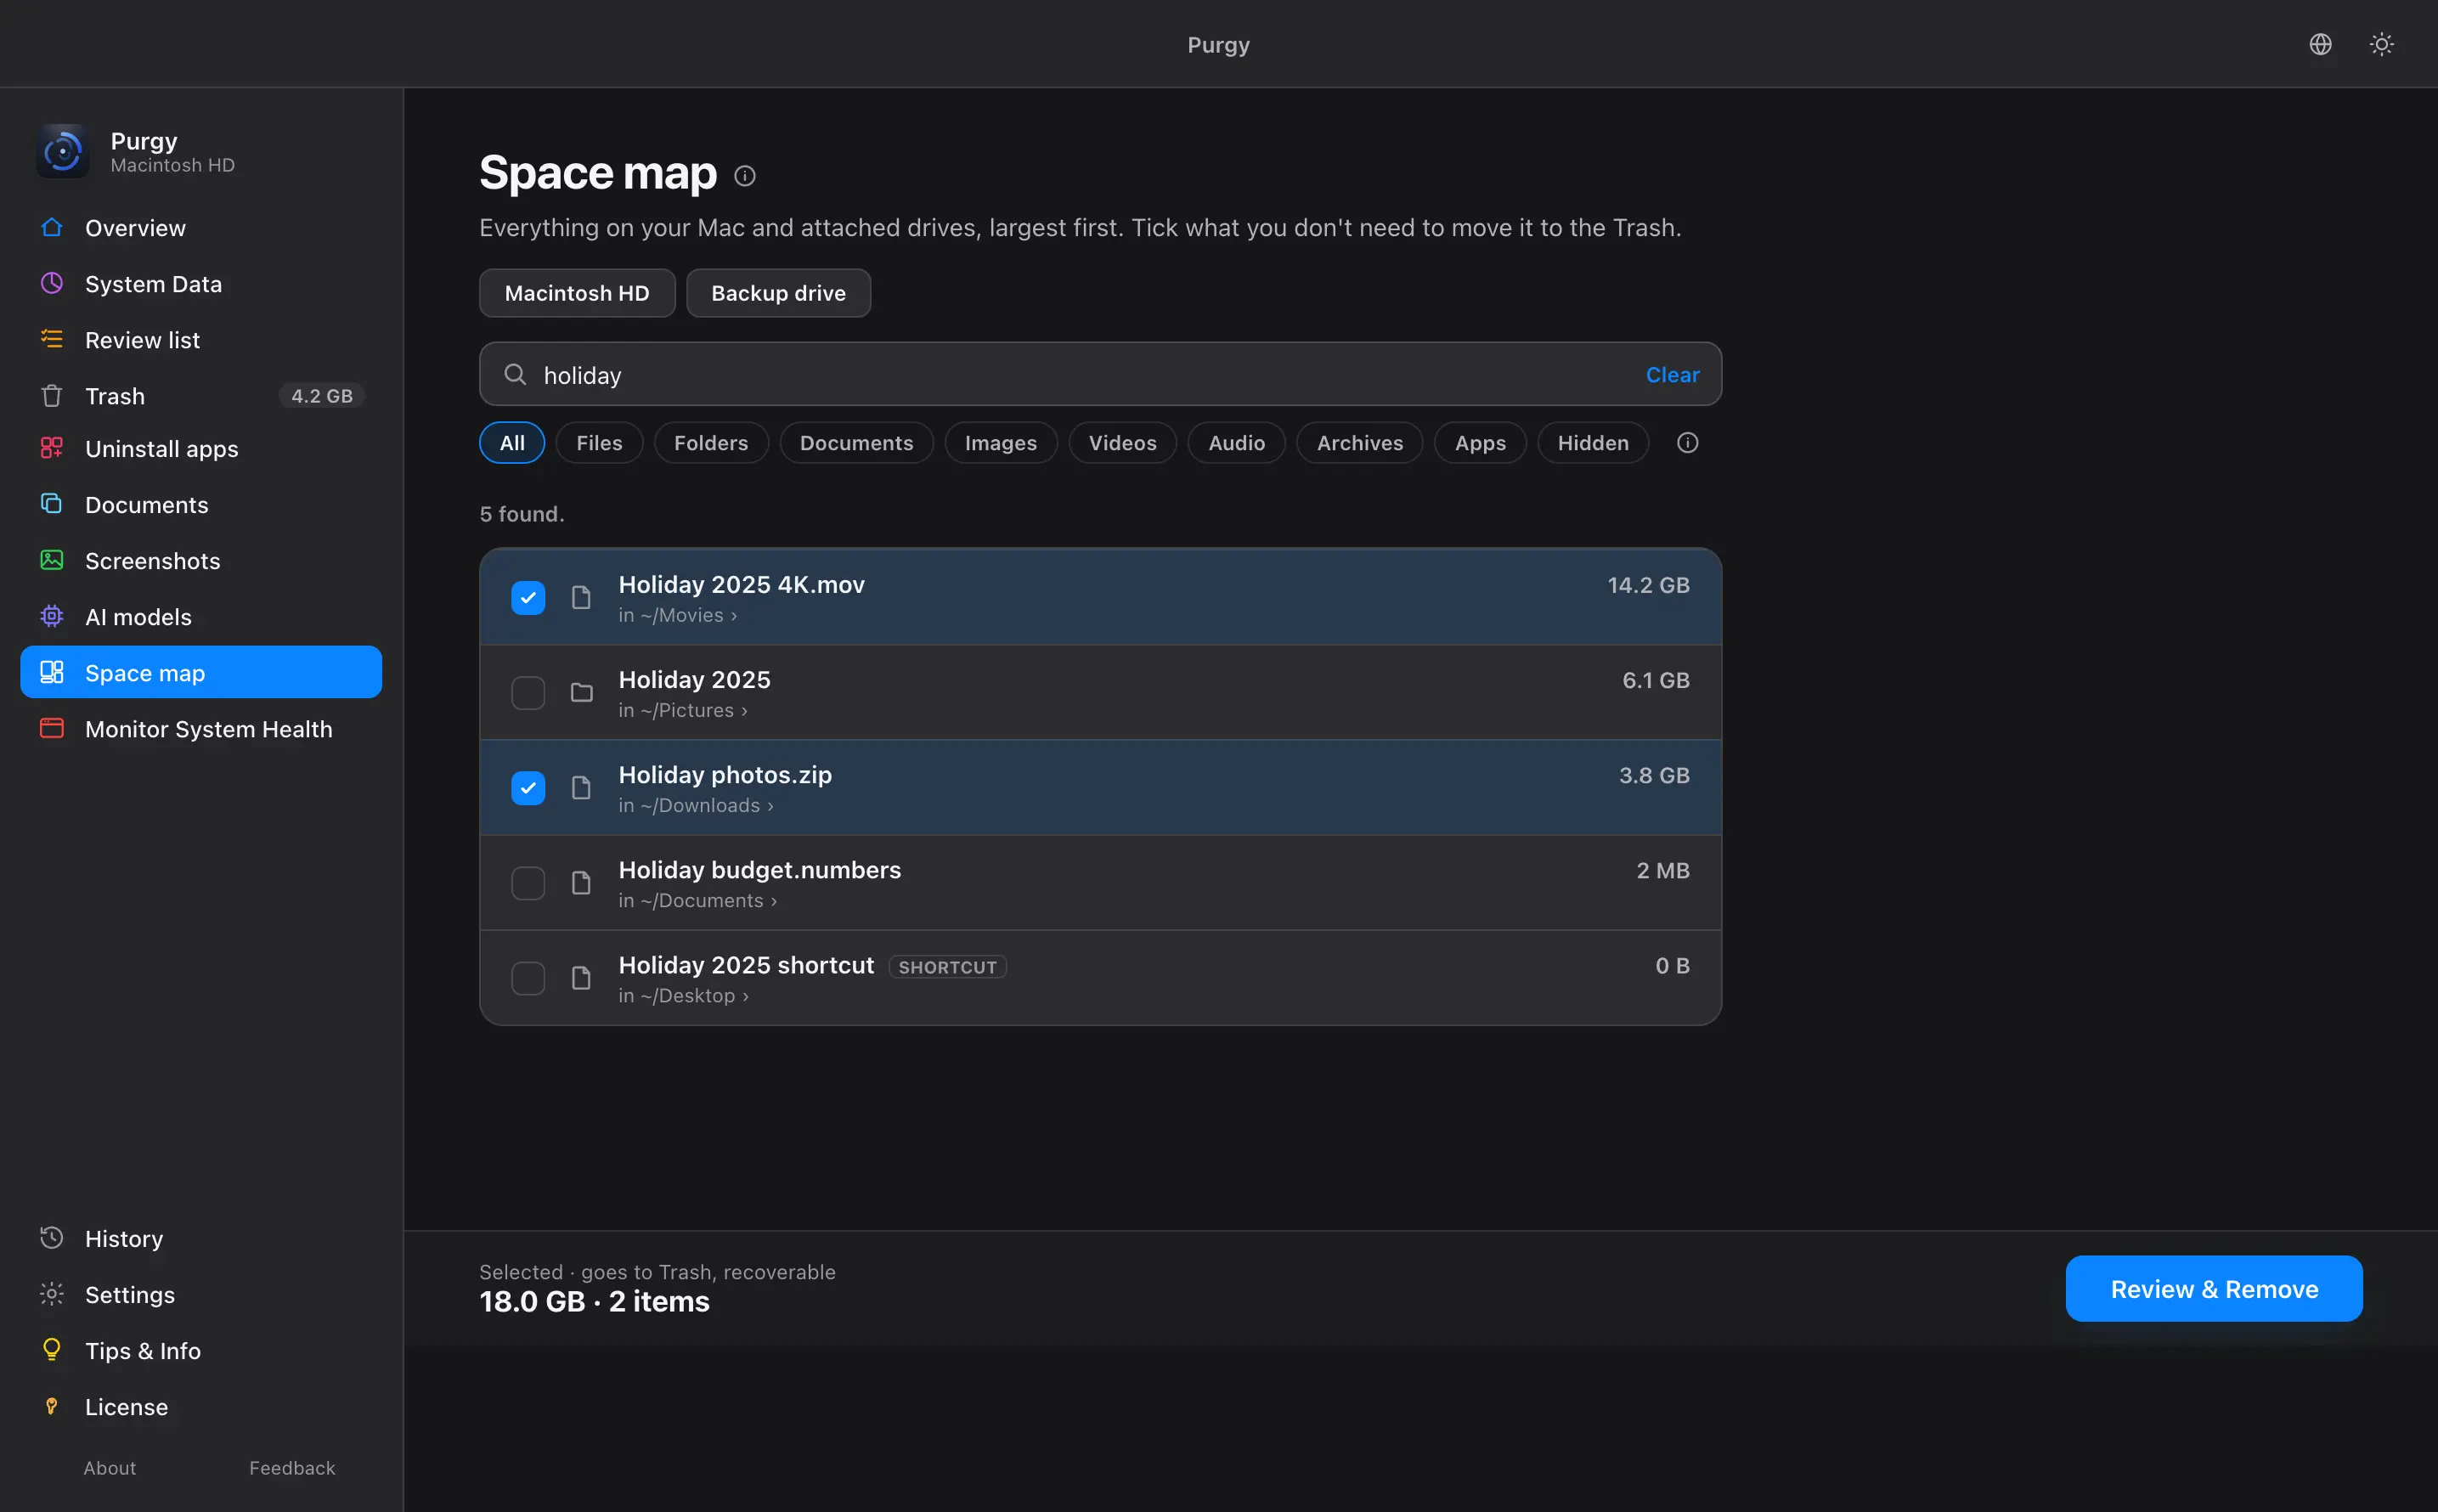
Task: Clear the holiday search
Action: pos(1673,375)
